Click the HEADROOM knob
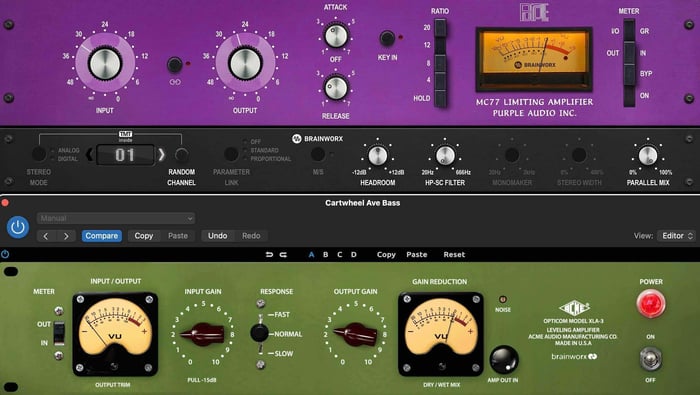Image resolution: width=700 pixels, height=395 pixels. tap(378, 155)
